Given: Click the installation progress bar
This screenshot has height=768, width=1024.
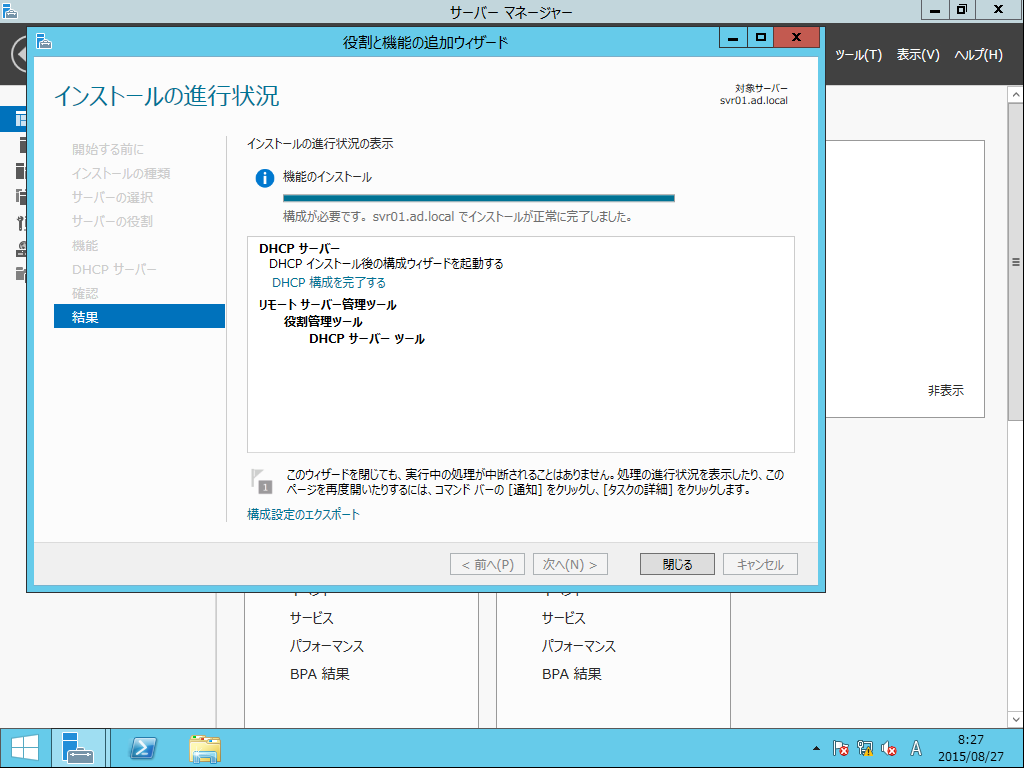Looking at the screenshot, I should [479, 198].
